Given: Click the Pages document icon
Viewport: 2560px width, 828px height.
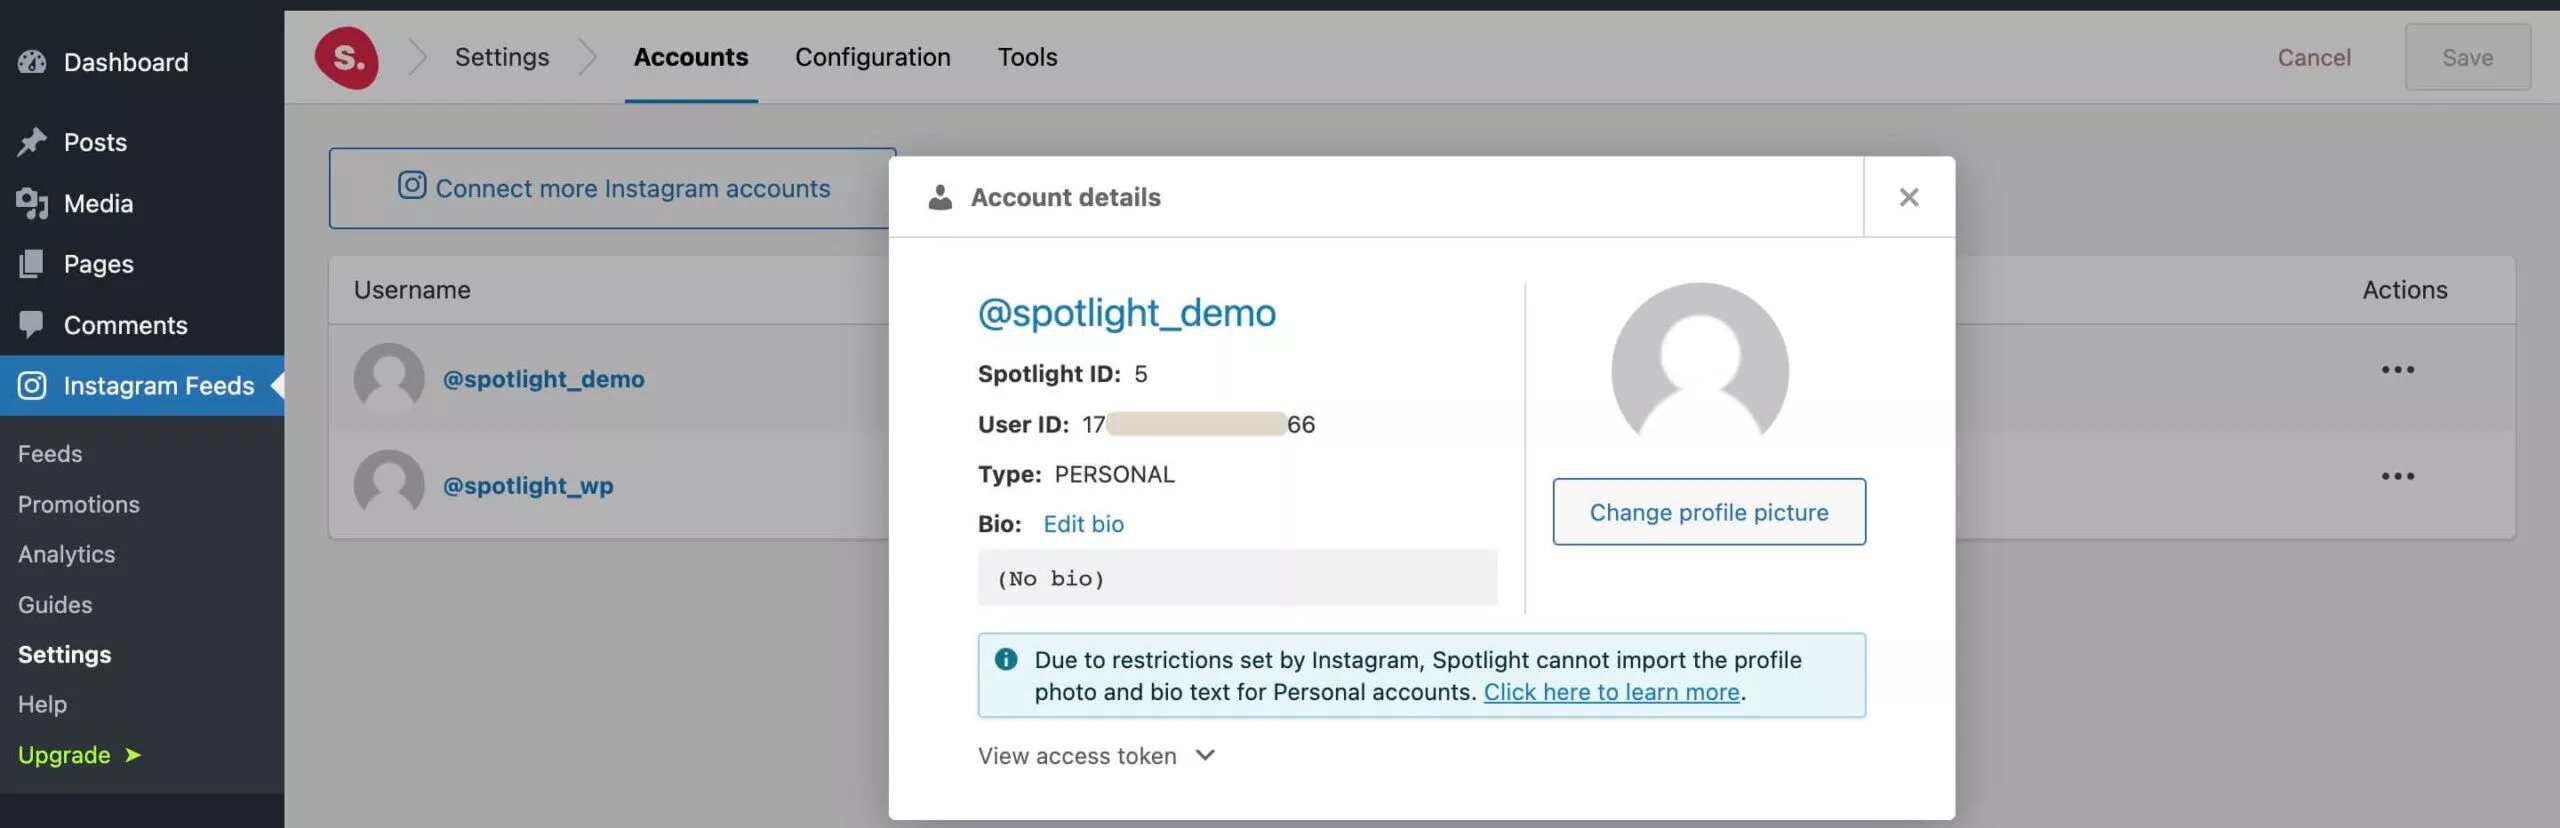Looking at the screenshot, I should pyautogui.click(x=31, y=264).
